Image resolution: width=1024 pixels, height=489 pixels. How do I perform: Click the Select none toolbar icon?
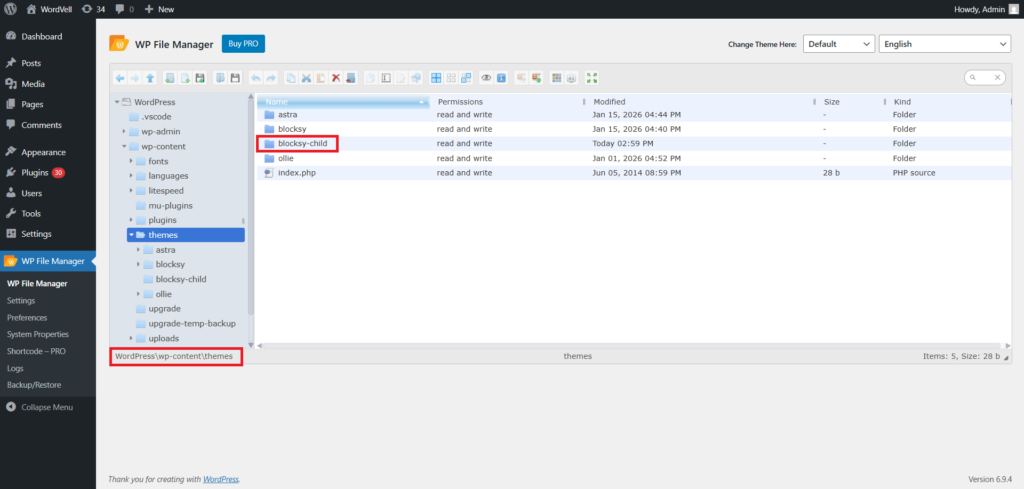tap(451, 78)
